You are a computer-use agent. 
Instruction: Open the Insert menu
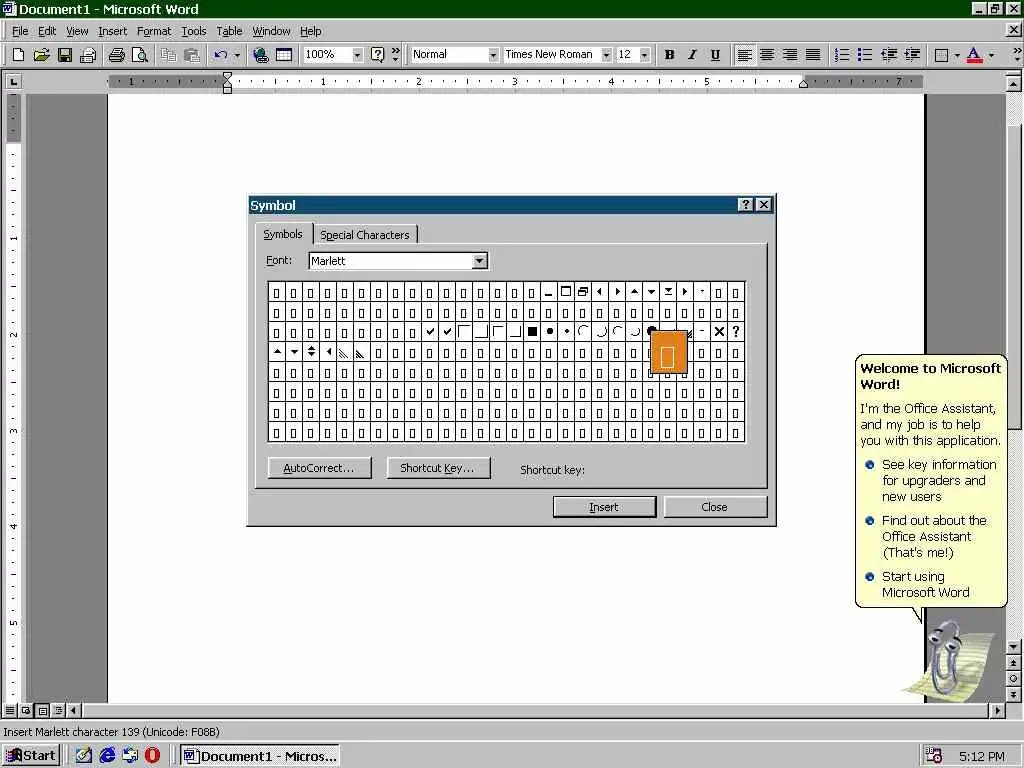(113, 31)
